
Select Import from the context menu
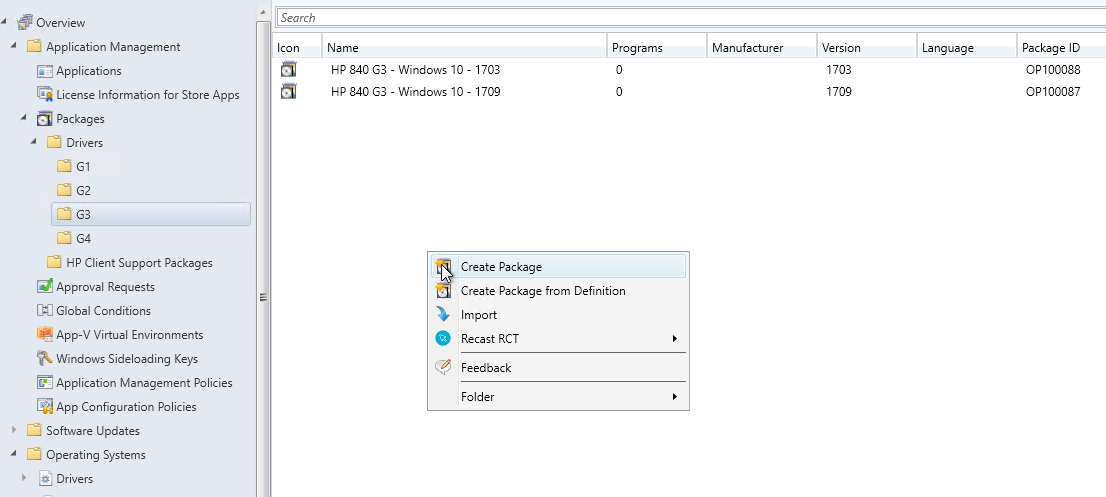(478, 315)
